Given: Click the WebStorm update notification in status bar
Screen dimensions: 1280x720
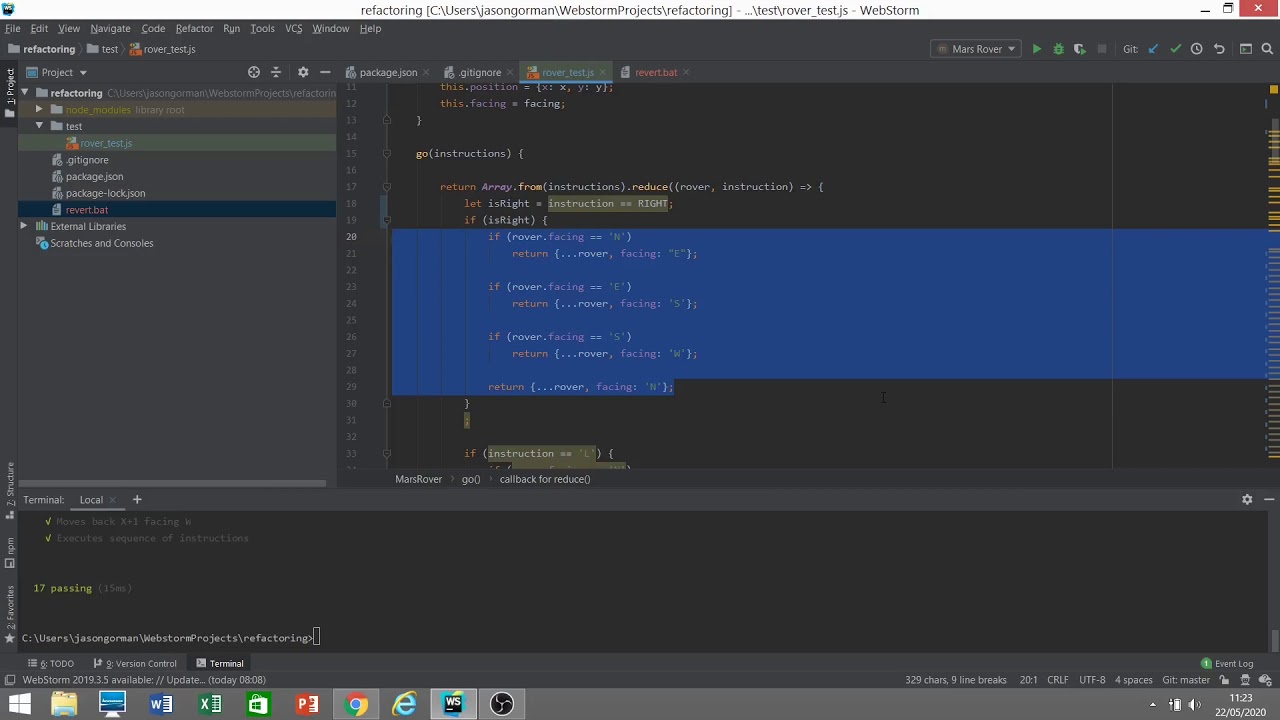Looking at the screenshot, I should click(x=144, y=680).
